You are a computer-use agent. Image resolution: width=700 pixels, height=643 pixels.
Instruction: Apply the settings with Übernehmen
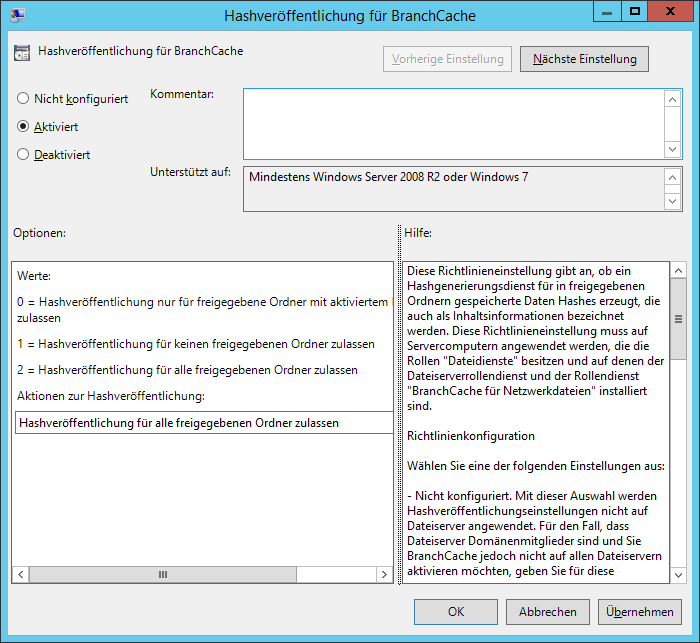coord(640,612)
